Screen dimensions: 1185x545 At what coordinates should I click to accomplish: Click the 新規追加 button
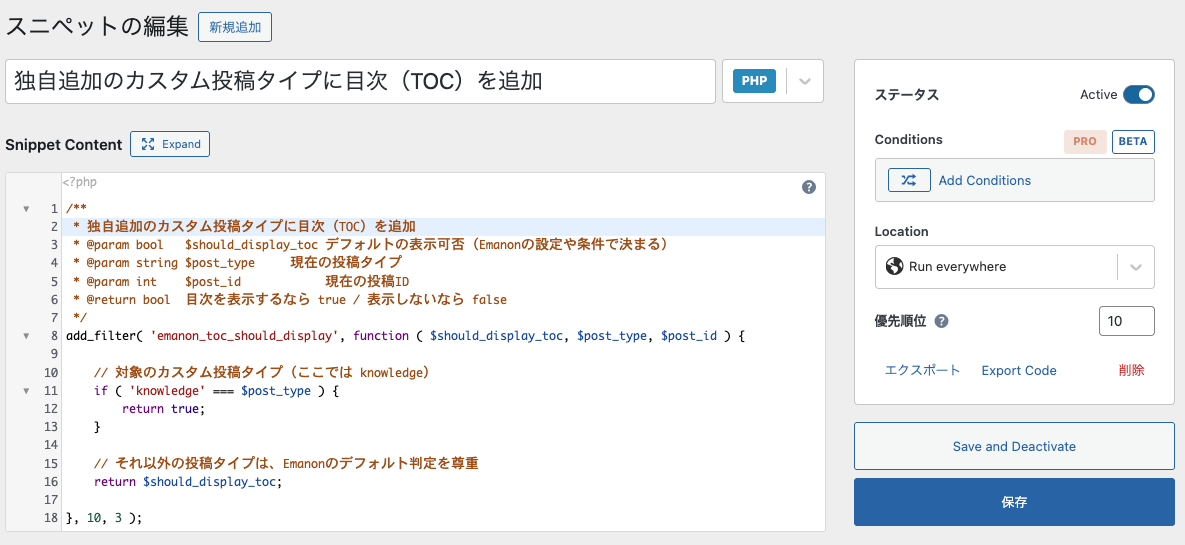coord(235,28)
